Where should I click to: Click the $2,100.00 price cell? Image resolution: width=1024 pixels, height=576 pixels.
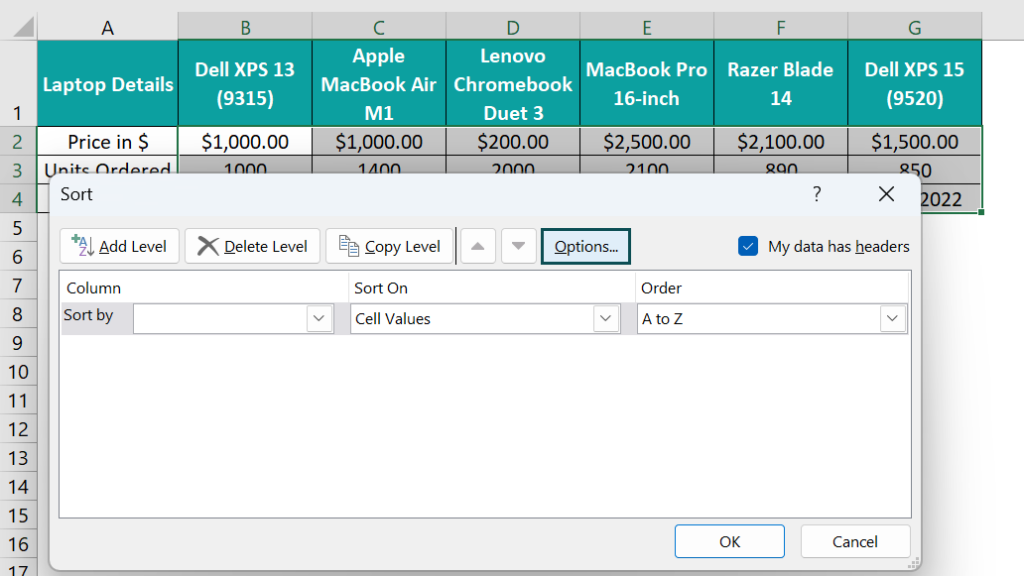click(x=780, y=142)
